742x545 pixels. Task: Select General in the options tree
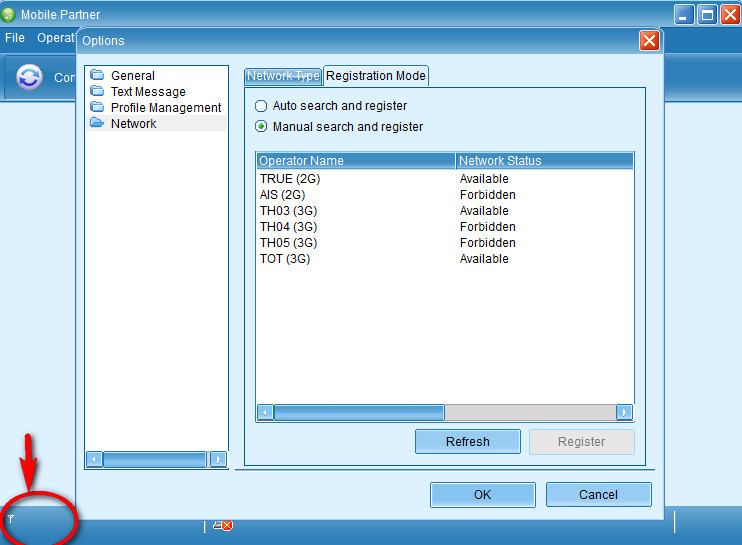pos(133,76)
